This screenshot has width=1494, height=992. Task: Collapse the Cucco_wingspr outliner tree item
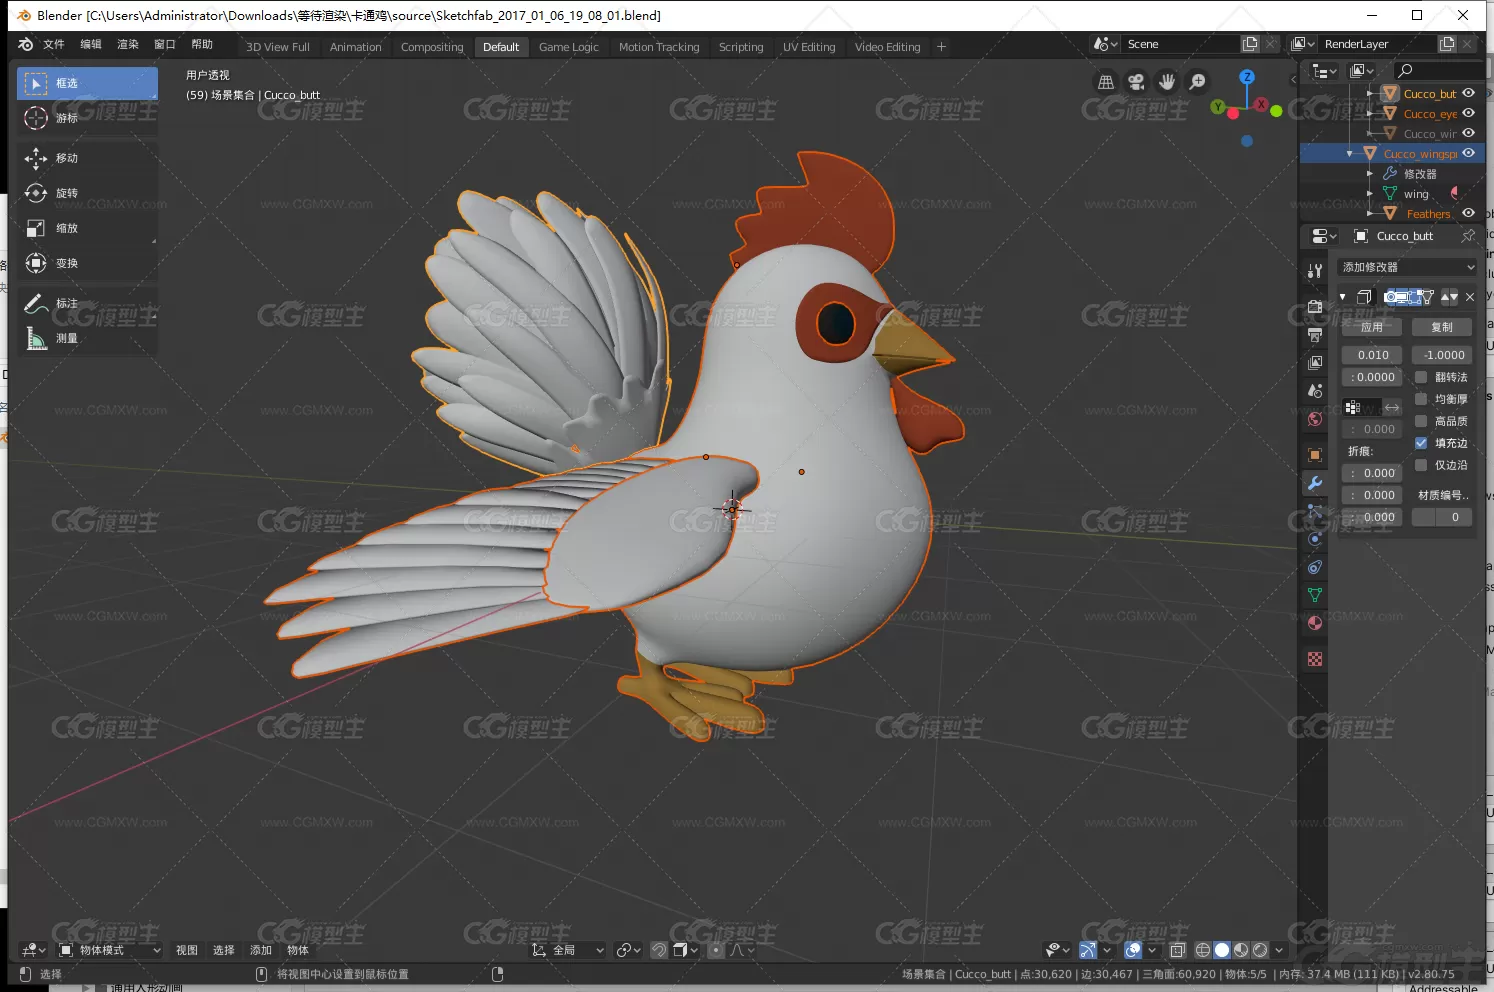point(1350,153)
